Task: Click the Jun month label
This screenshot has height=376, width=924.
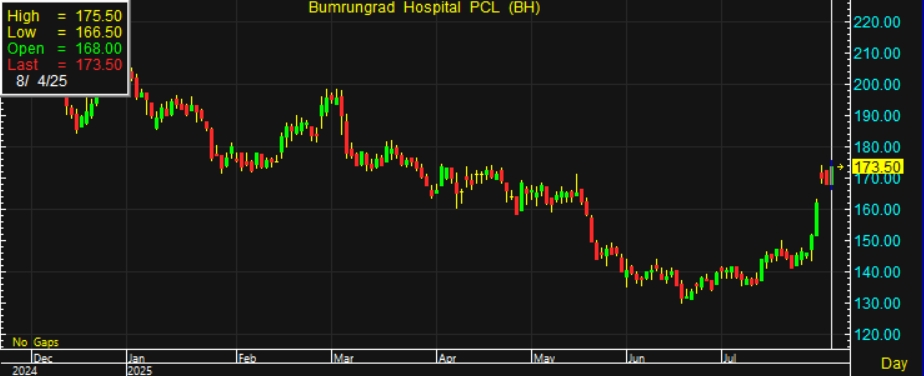Action: click(638, 358)
